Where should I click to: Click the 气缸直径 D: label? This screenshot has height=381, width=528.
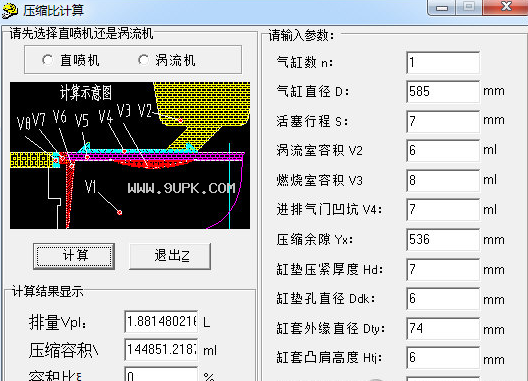[313, 92]
